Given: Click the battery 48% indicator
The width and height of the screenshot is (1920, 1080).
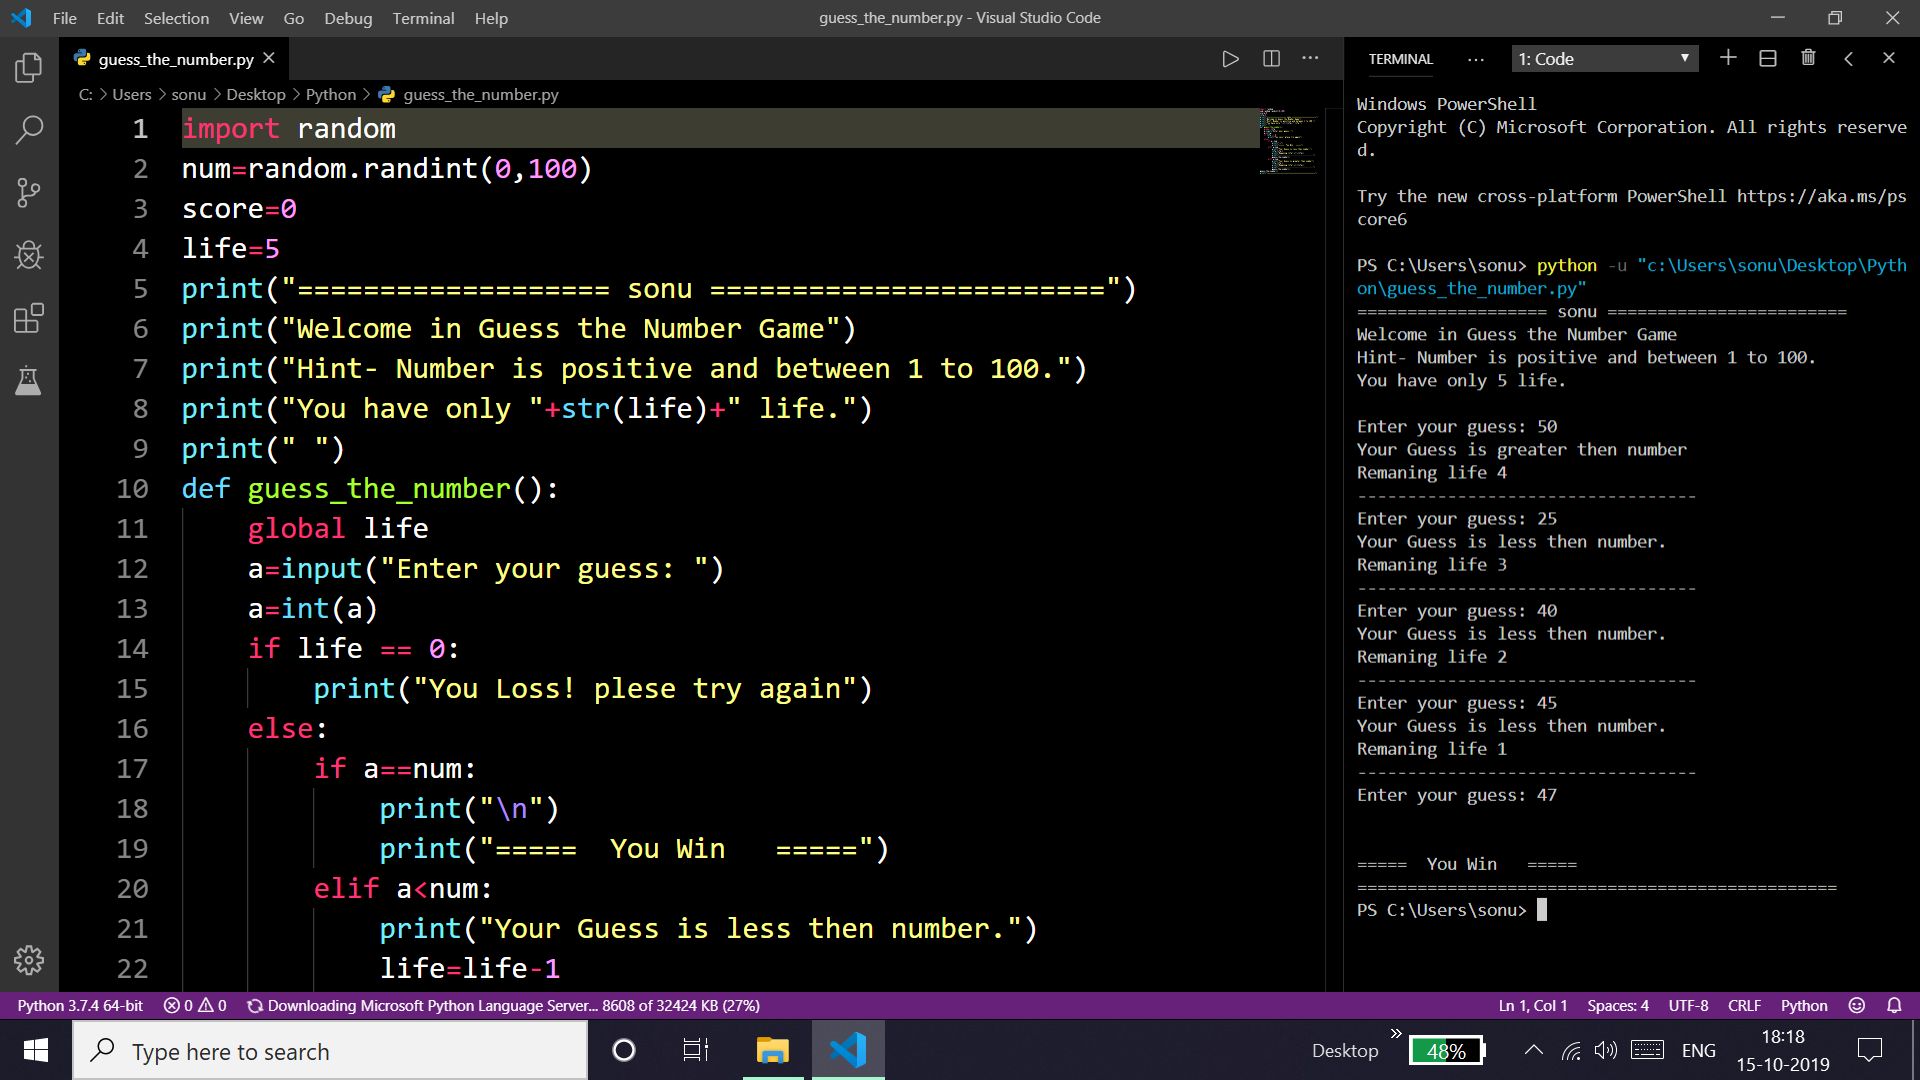Looking at the screenshot, I should coord(1447,1050).
